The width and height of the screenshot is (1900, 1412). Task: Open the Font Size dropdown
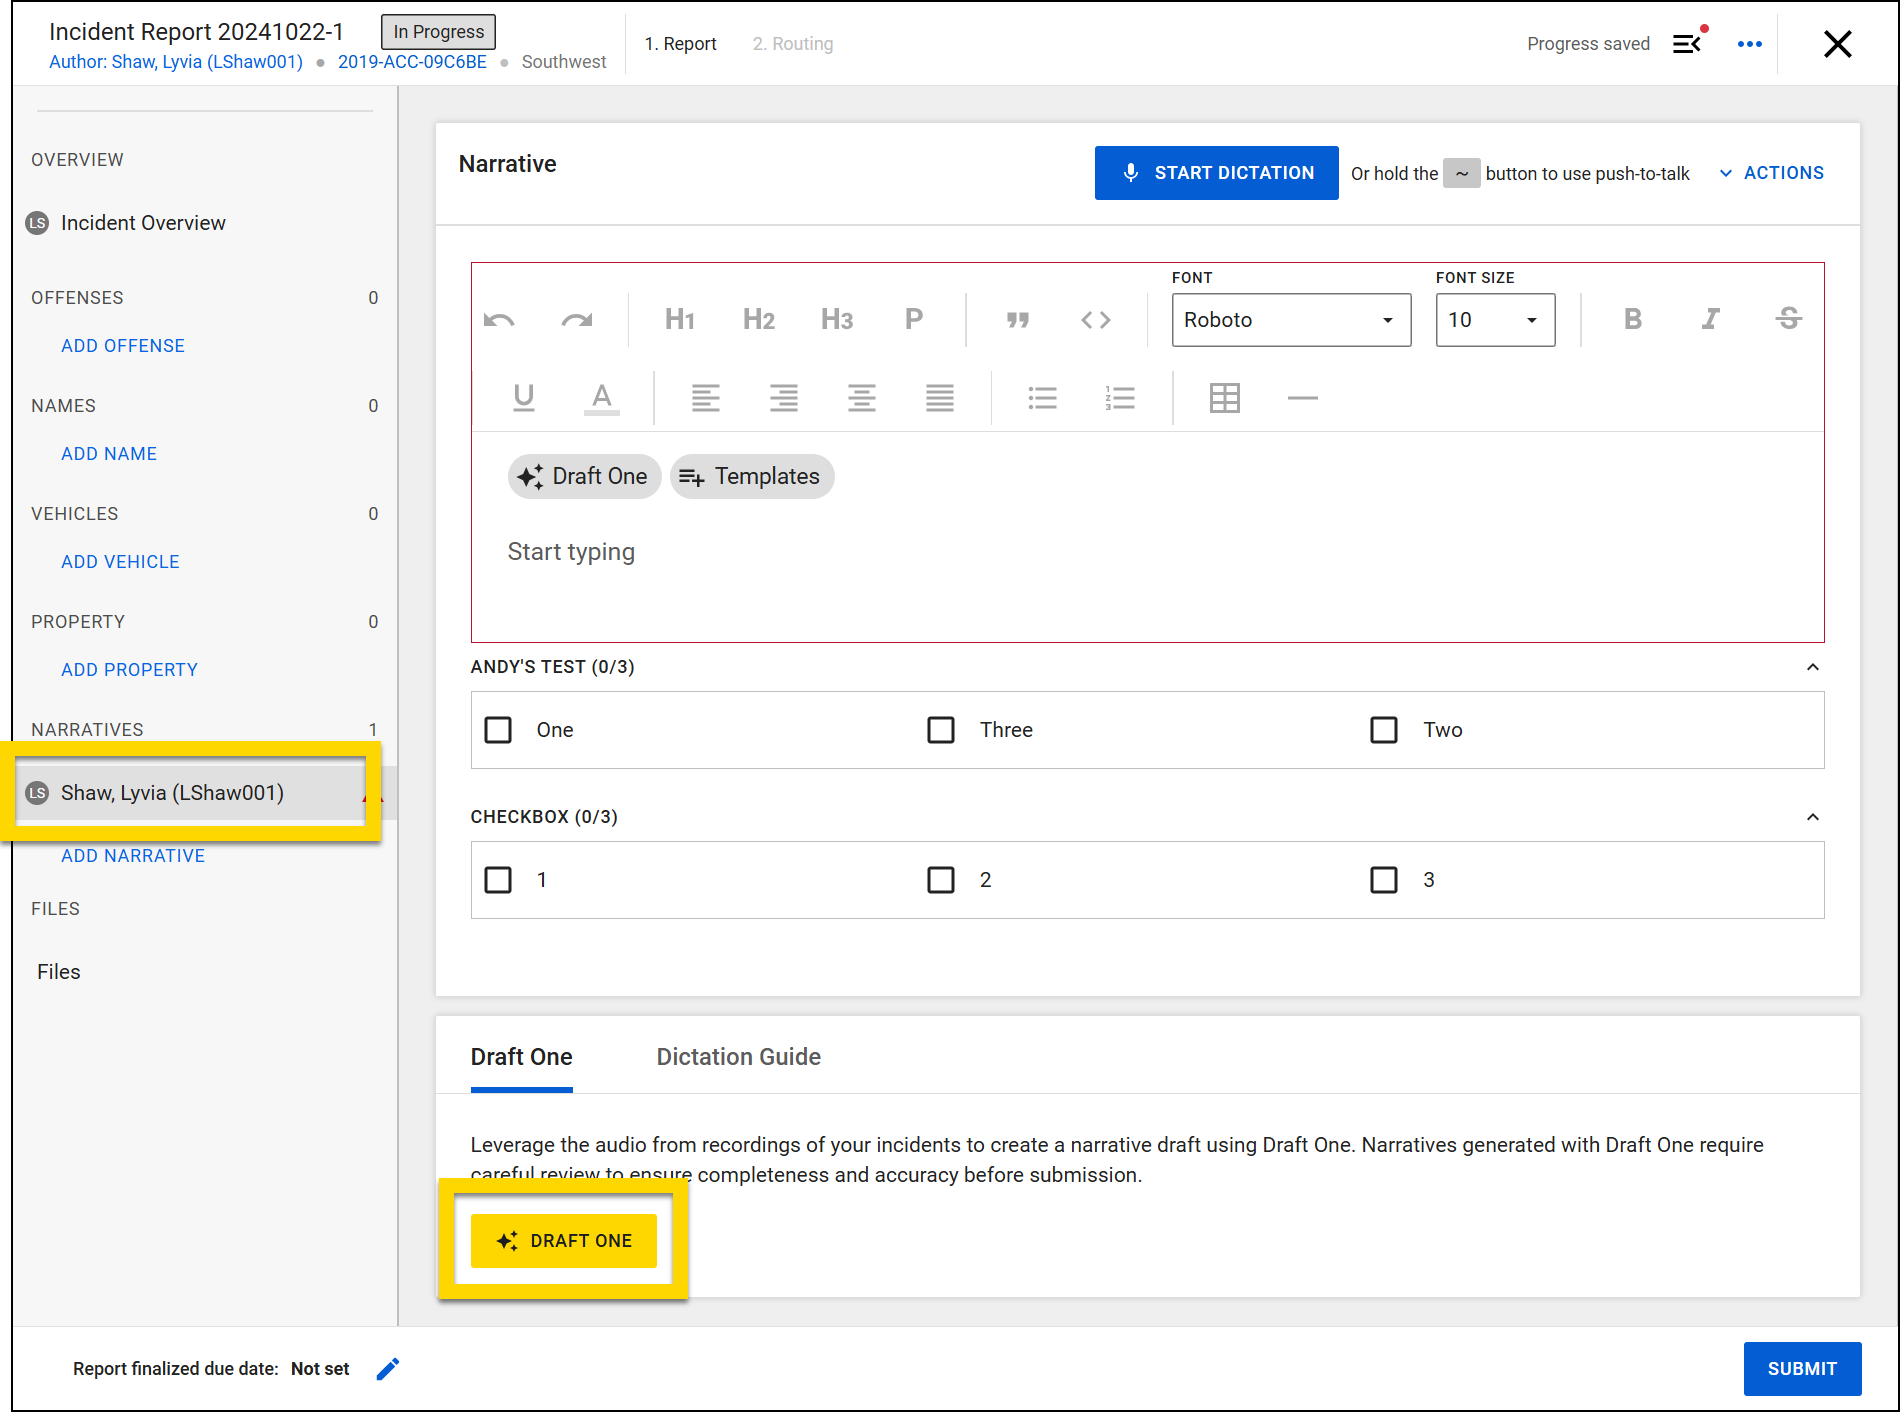pos(1494,320)
